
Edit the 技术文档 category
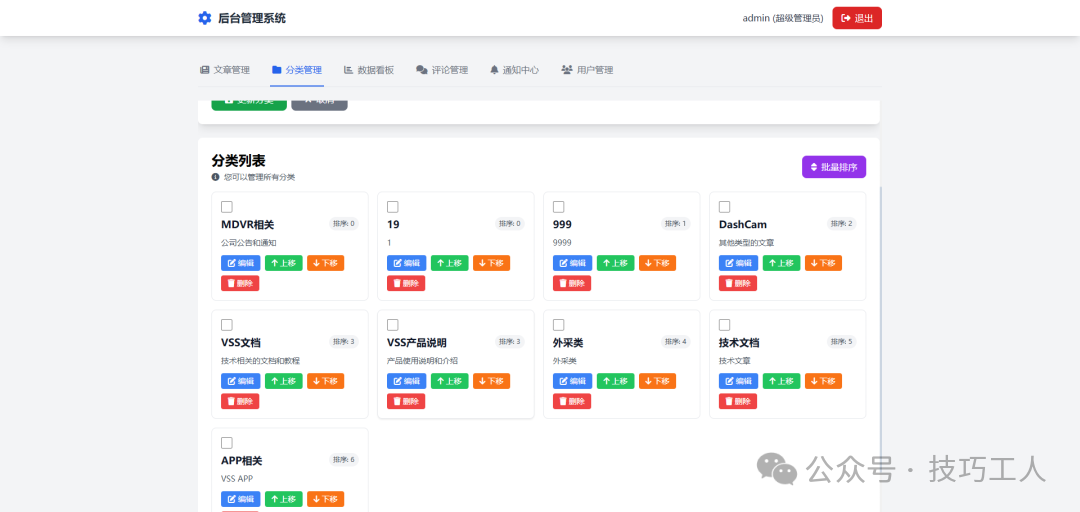click(x=738, y=380)
